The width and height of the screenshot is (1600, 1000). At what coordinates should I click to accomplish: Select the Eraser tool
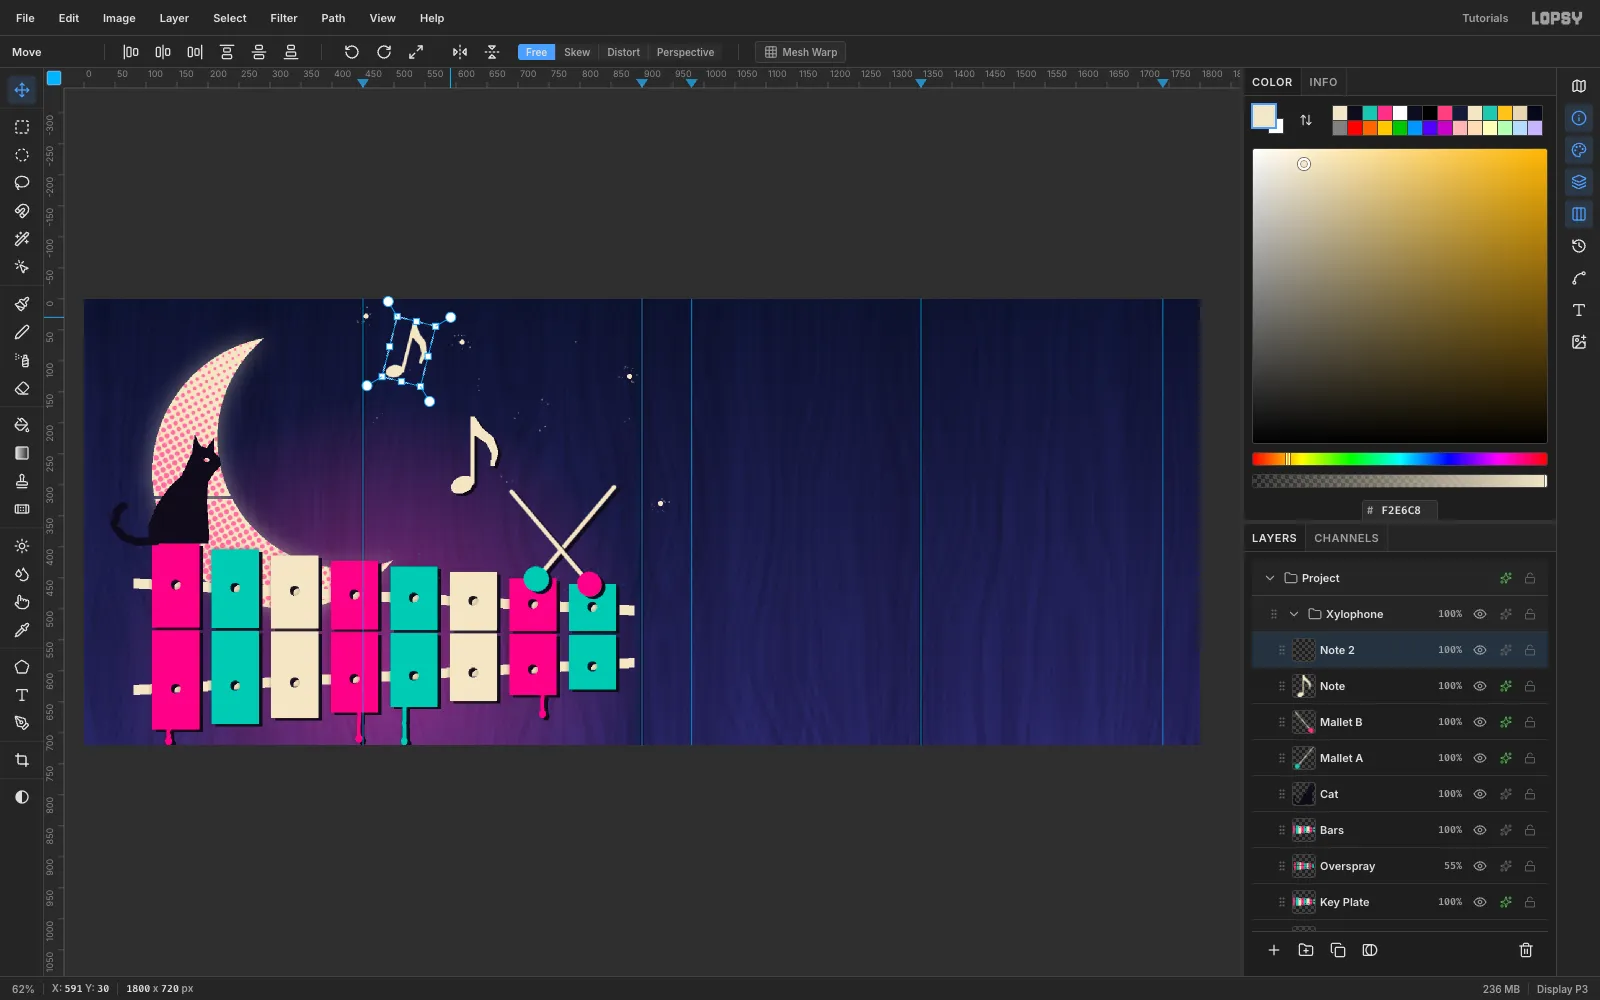click(21, 388)
